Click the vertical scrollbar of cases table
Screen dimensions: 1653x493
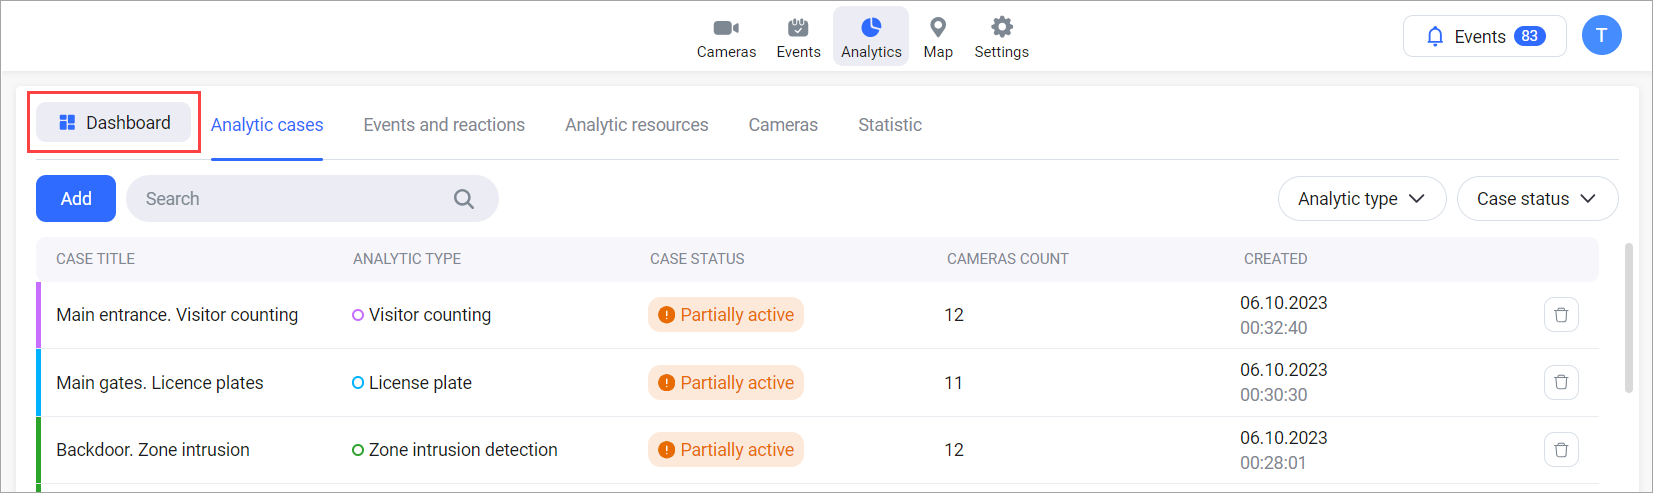coord(1629,317)
